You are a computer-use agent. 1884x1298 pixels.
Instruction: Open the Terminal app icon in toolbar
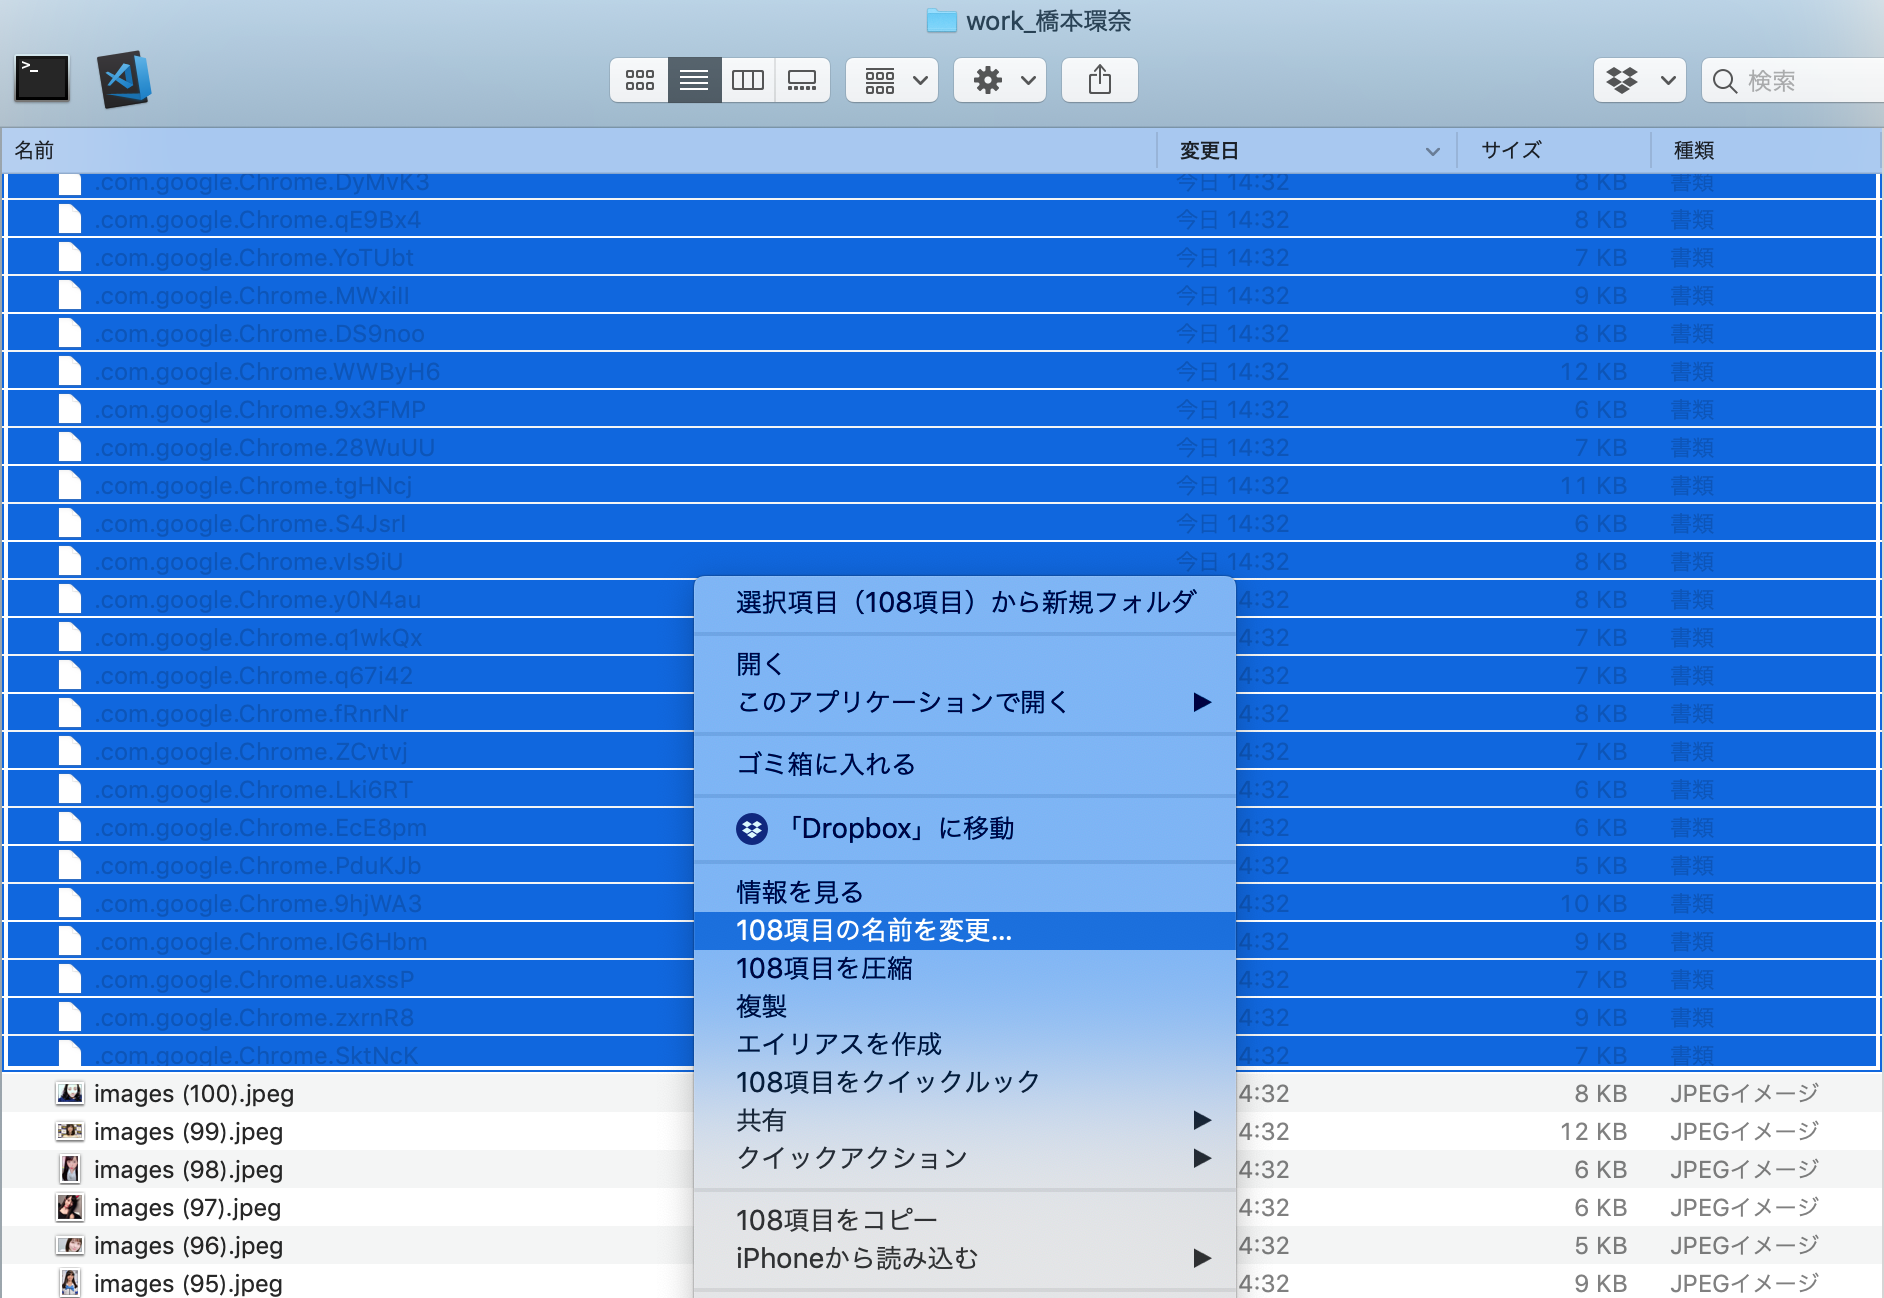tap(42, 79)
